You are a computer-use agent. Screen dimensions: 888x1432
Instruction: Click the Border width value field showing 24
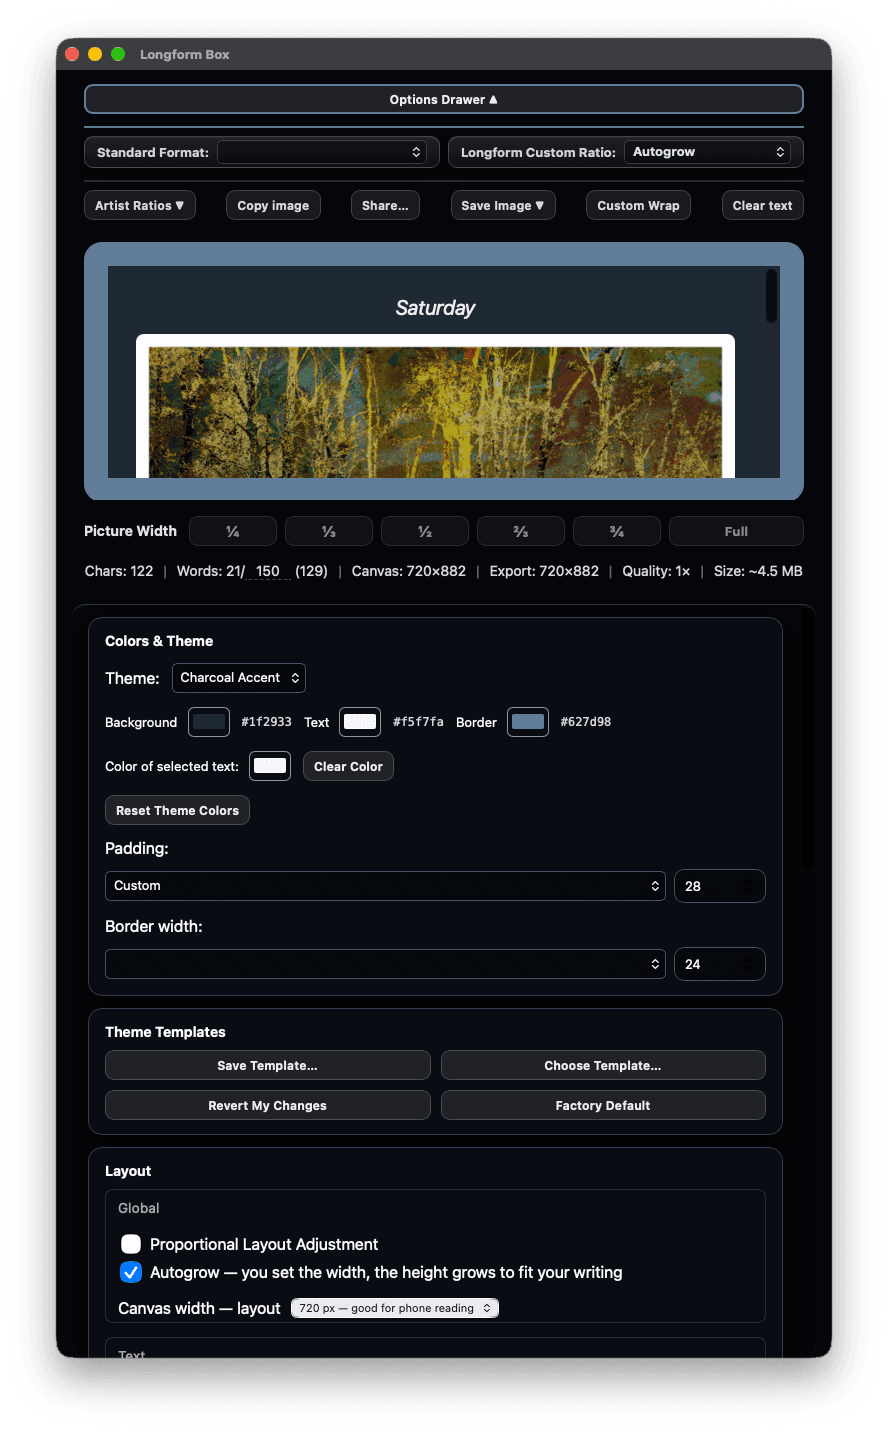pyautogui.click(x=720, y=964)
